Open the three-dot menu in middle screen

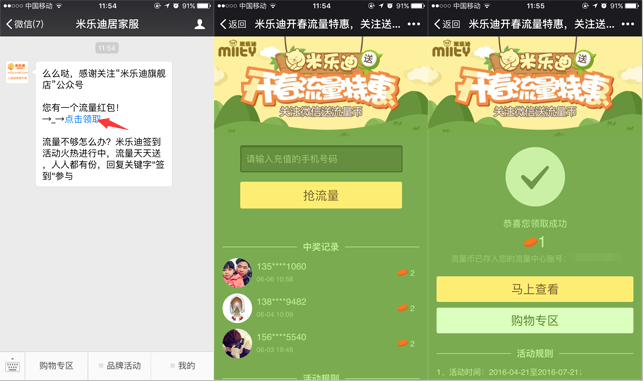click(414, 24)
